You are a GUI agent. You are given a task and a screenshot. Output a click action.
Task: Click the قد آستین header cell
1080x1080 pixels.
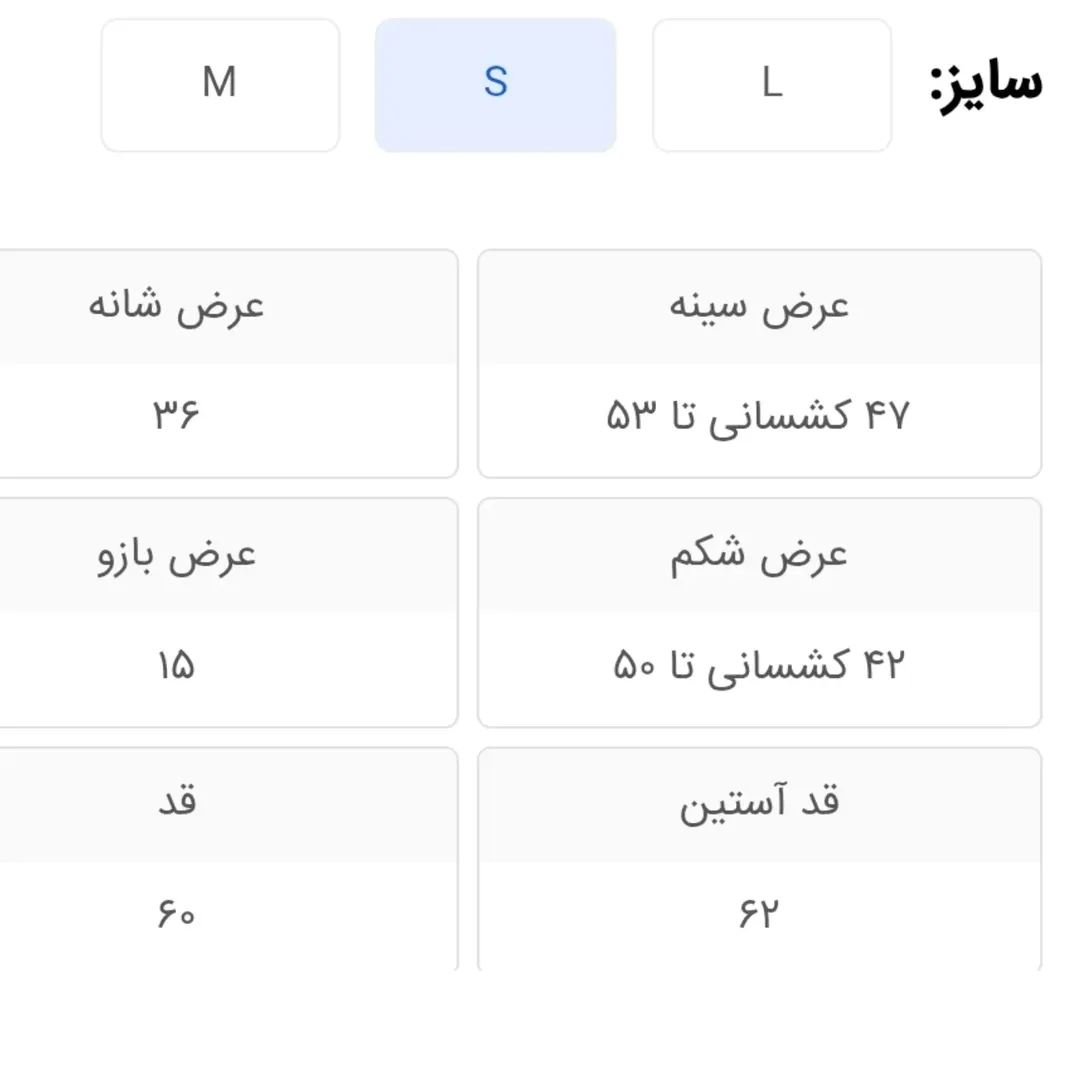tap(759, 805)
